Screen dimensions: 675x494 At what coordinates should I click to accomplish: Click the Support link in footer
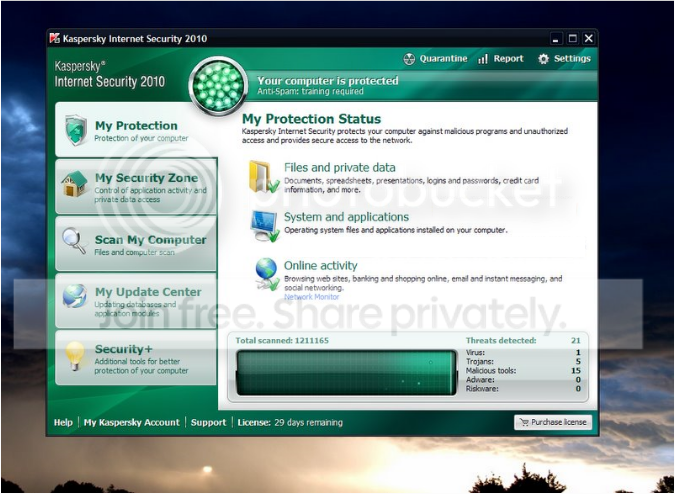click(208, 422)
